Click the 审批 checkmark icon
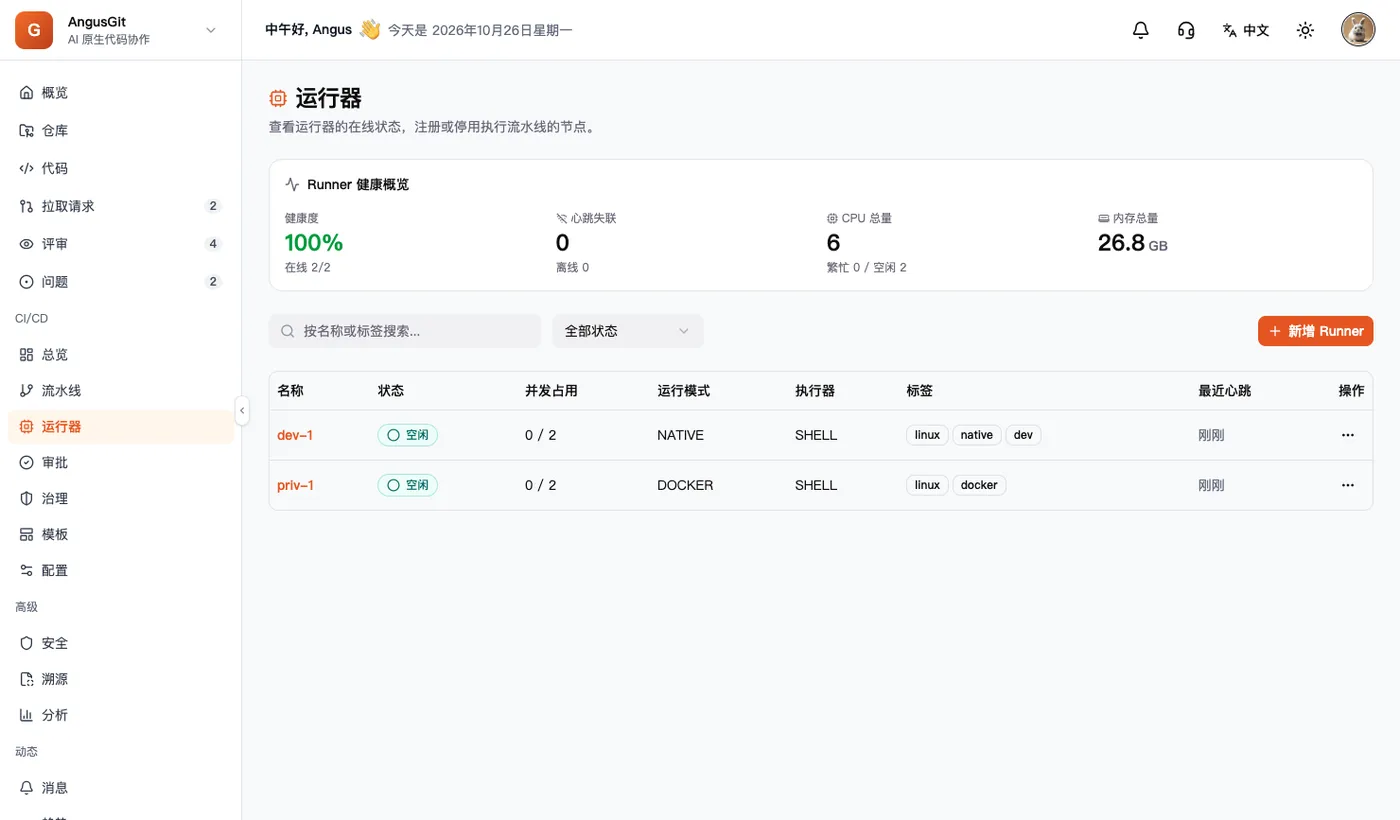Image resolution: width=1400 pixels, height=820 pixels. pos(27,463)
